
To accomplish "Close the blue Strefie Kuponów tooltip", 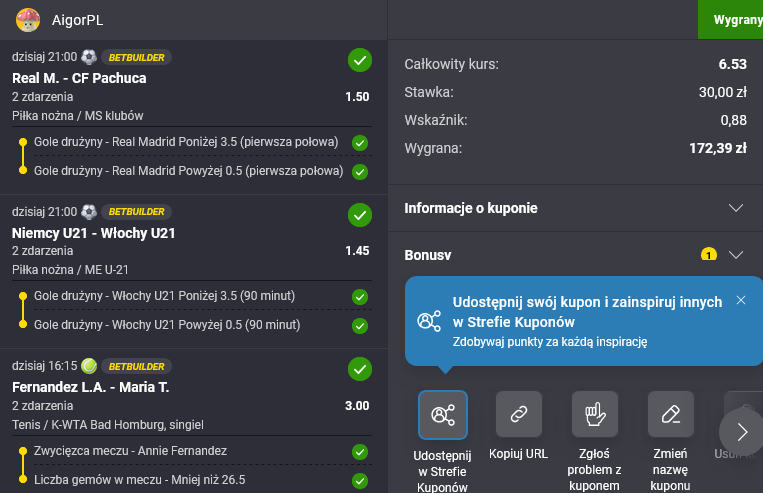I will point(740,300).
